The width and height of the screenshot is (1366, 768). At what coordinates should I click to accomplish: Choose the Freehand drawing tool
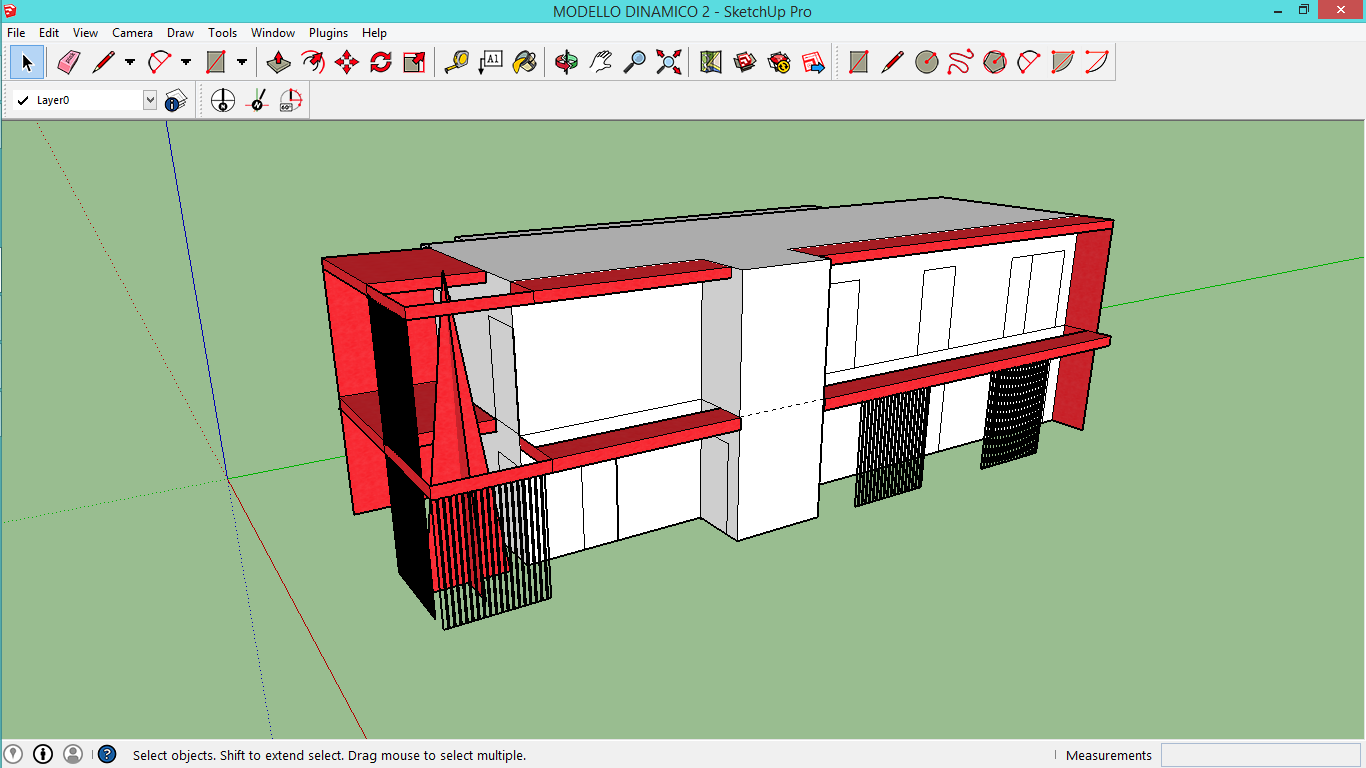click(x=961, y=61)
